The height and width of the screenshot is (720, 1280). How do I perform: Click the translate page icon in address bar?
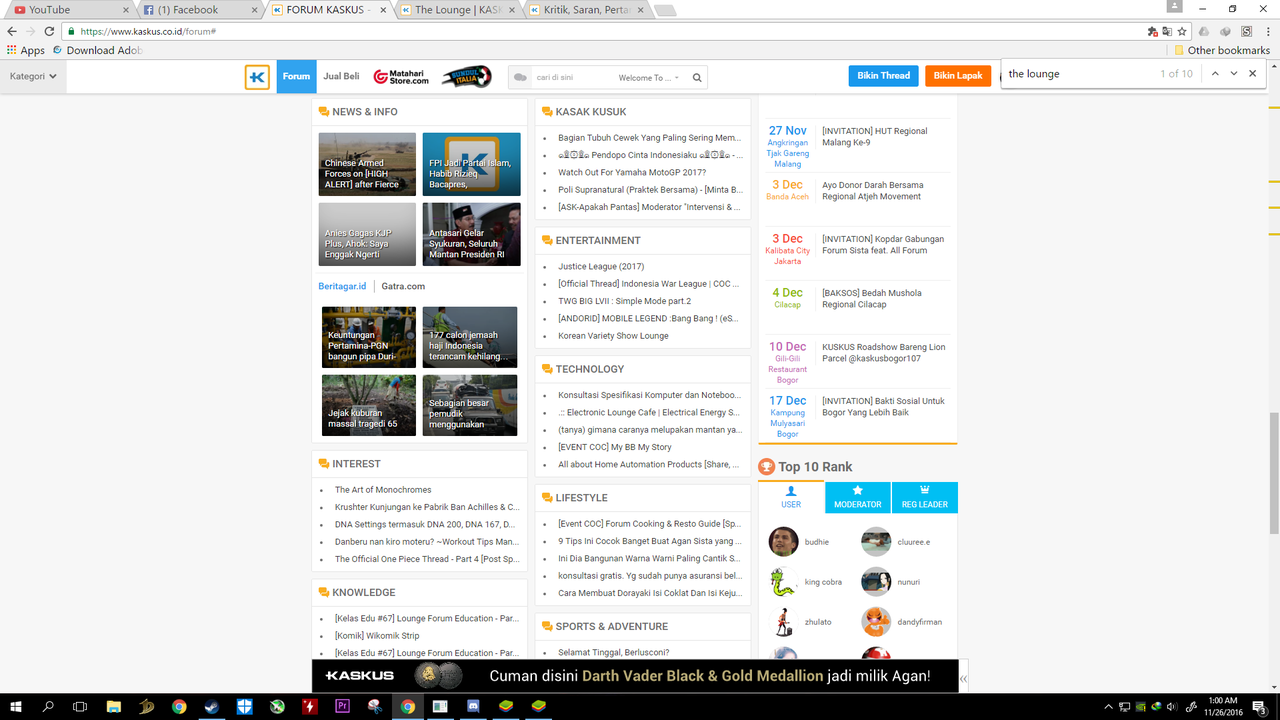tap(1167, 31)
